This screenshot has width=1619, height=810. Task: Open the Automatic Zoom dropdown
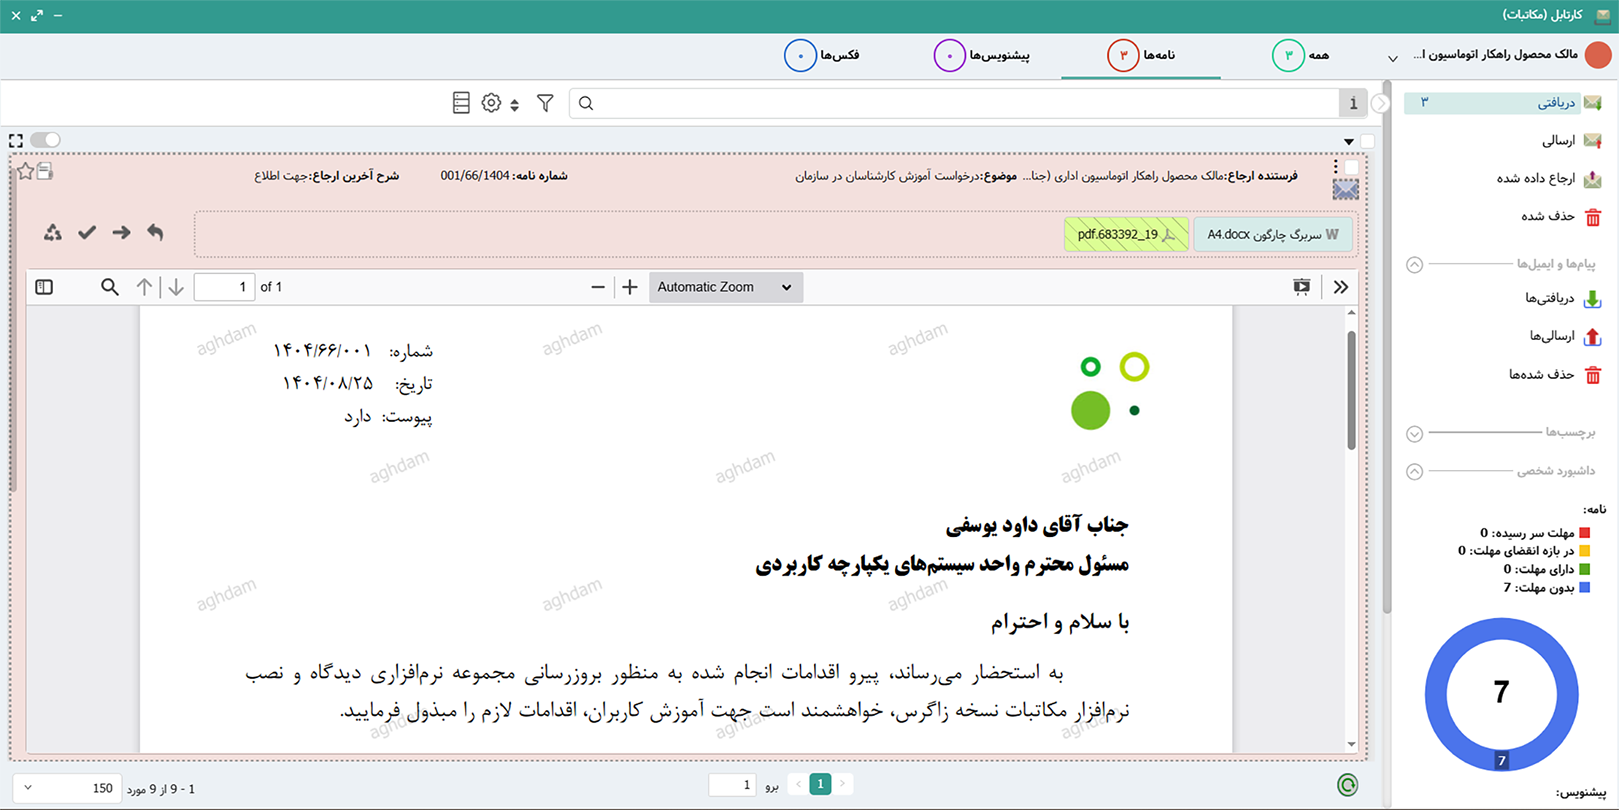(725, 287)
